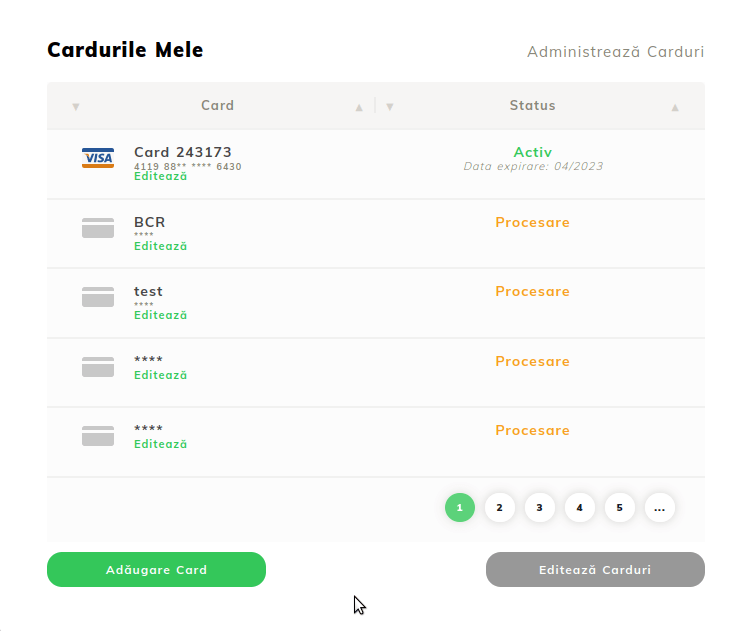Sort Status column descending with the down arrow
Image resolution: width=745 pixels, height=631 pixels.
(390, 107)
